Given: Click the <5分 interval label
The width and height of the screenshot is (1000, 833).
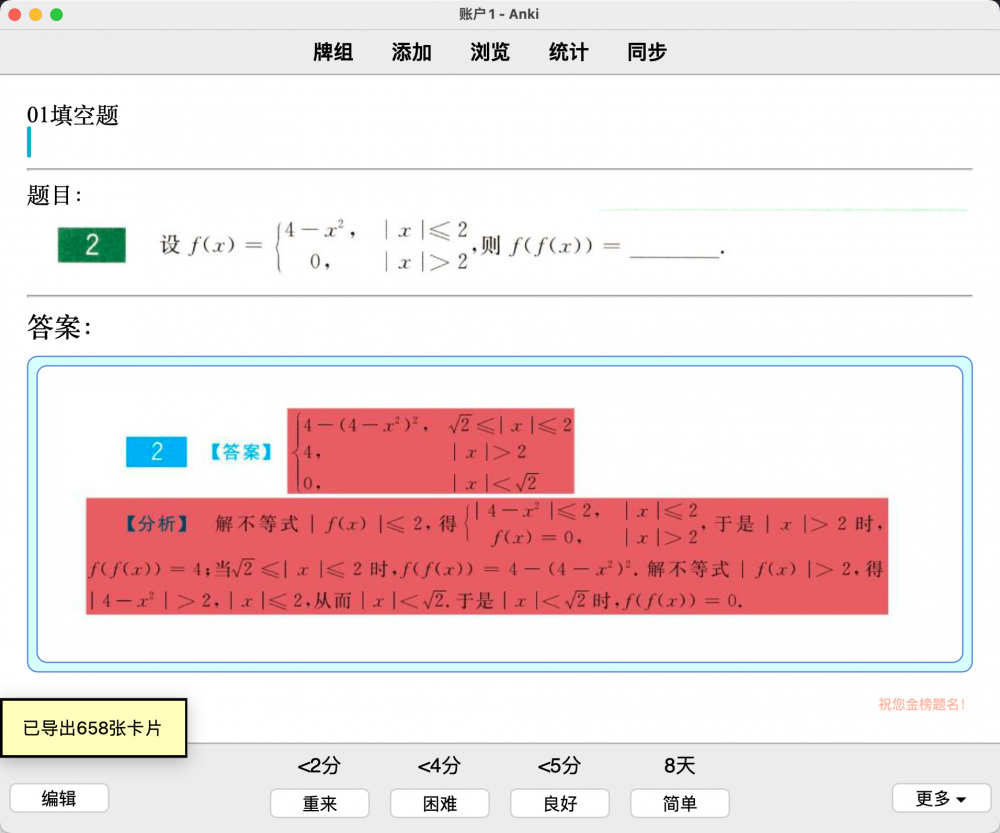Looking at the screenshot, I should pyautogui.click(x=559, y=765).
